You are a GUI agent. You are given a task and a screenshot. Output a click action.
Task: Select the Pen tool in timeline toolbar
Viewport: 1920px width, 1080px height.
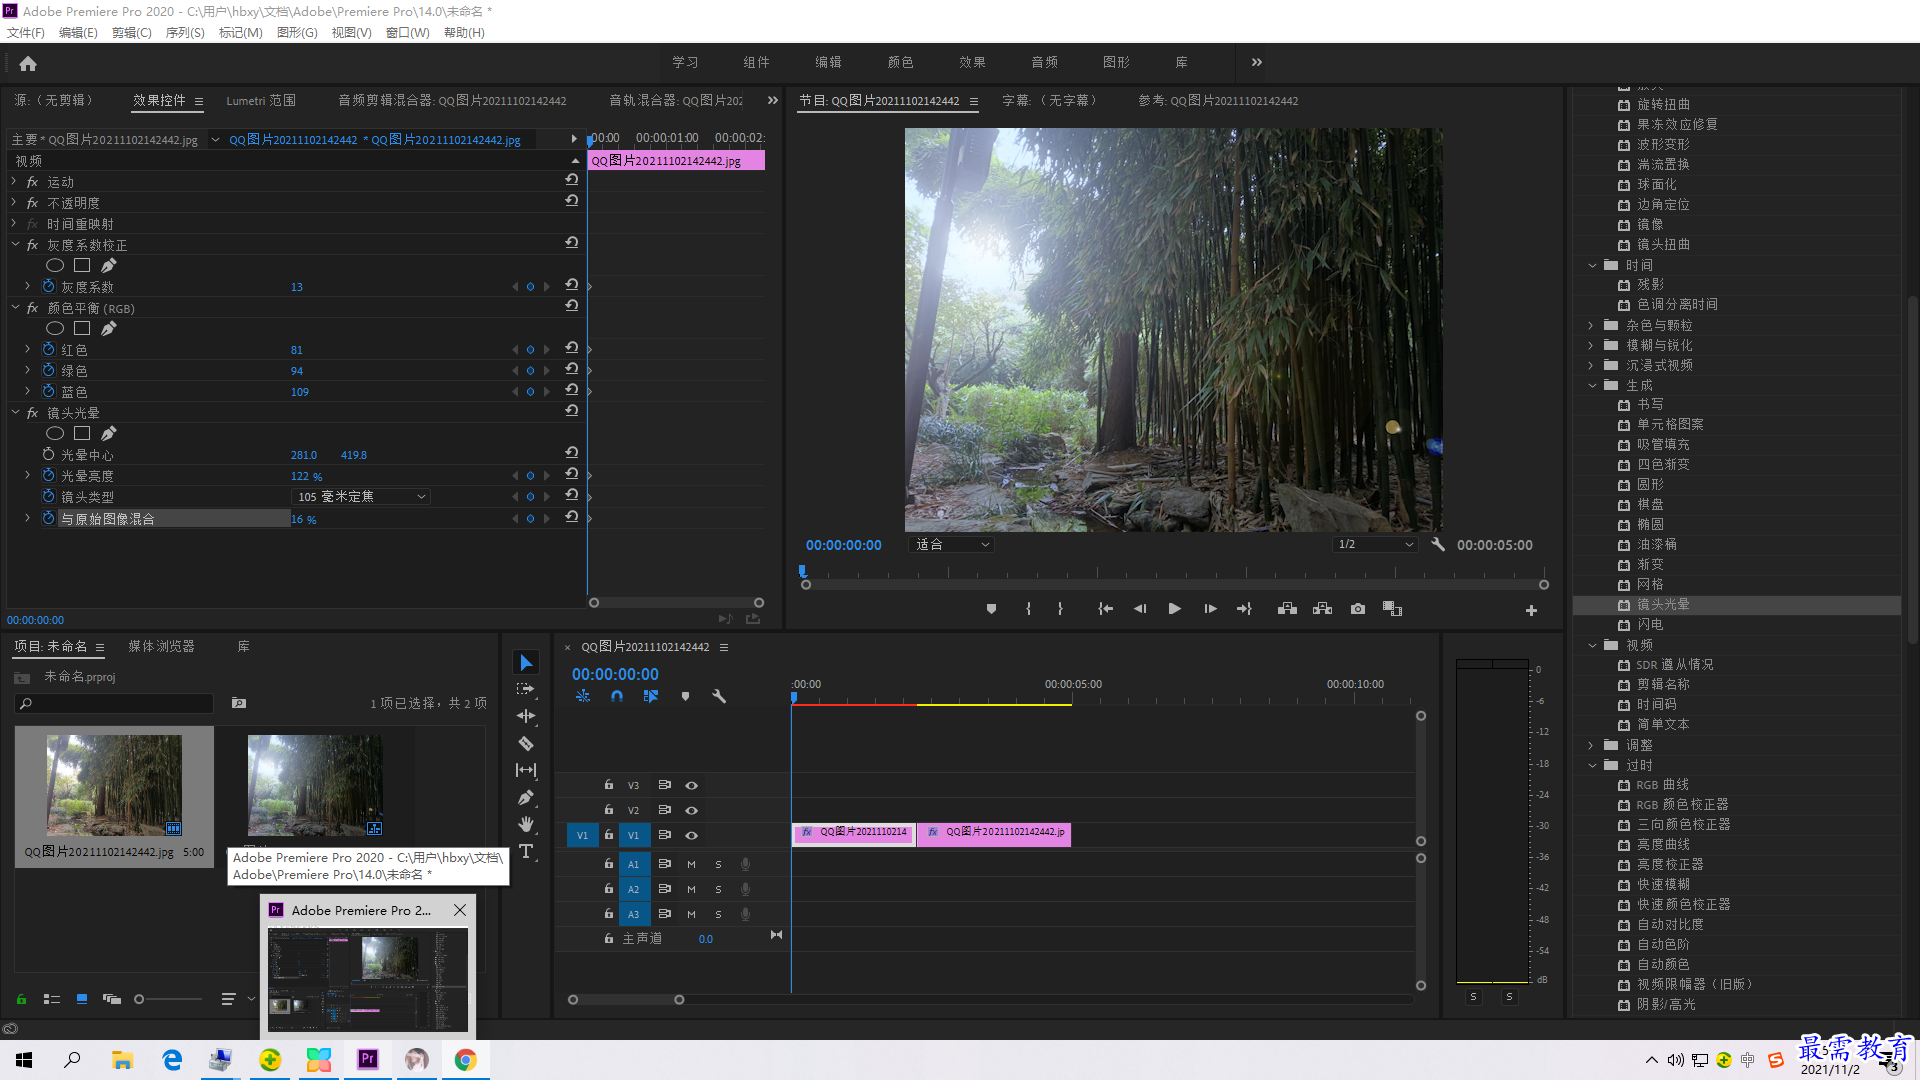point(526,797)
